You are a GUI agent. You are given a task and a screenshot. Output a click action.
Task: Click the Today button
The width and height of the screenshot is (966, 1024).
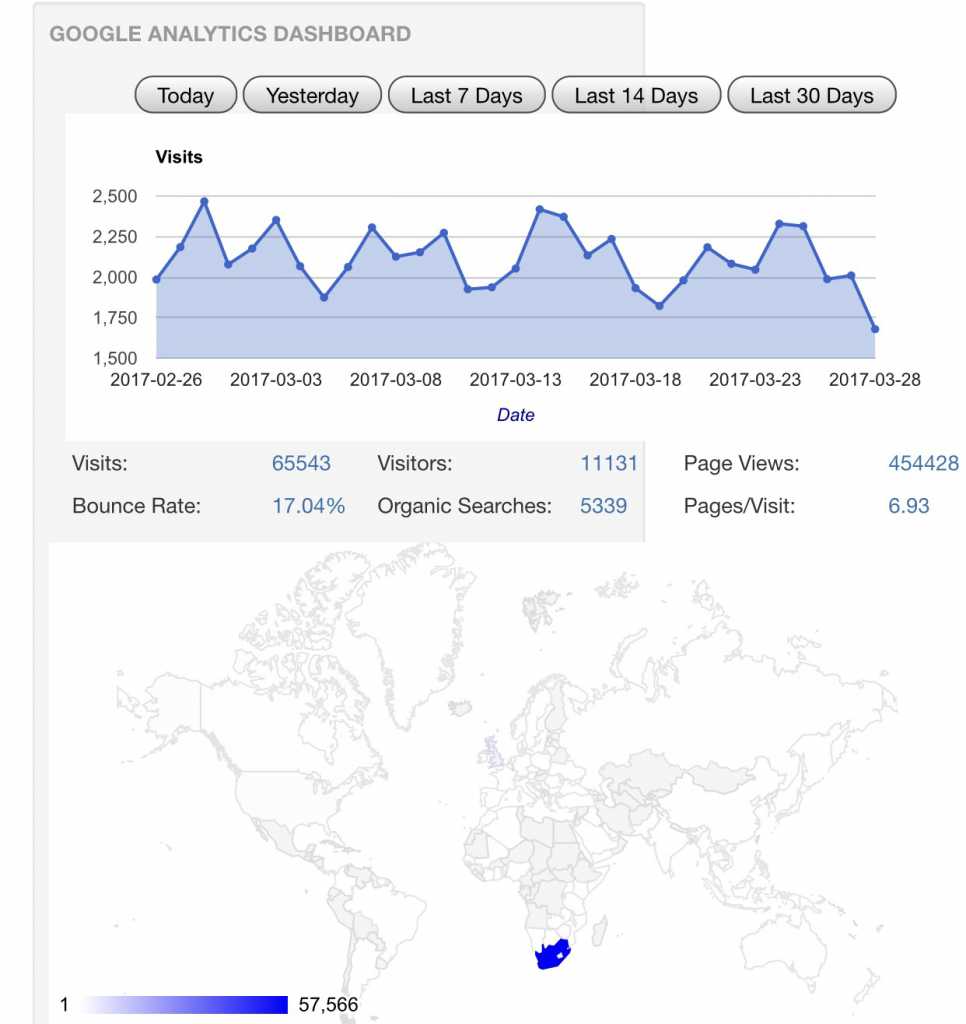coord(185,95)
